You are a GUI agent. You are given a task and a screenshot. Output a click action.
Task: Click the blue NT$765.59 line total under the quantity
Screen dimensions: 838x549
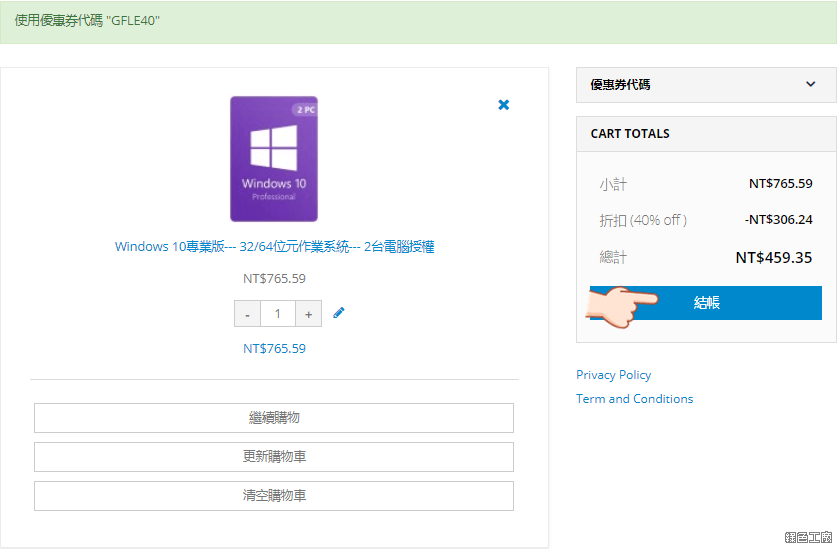coord(274,349)
